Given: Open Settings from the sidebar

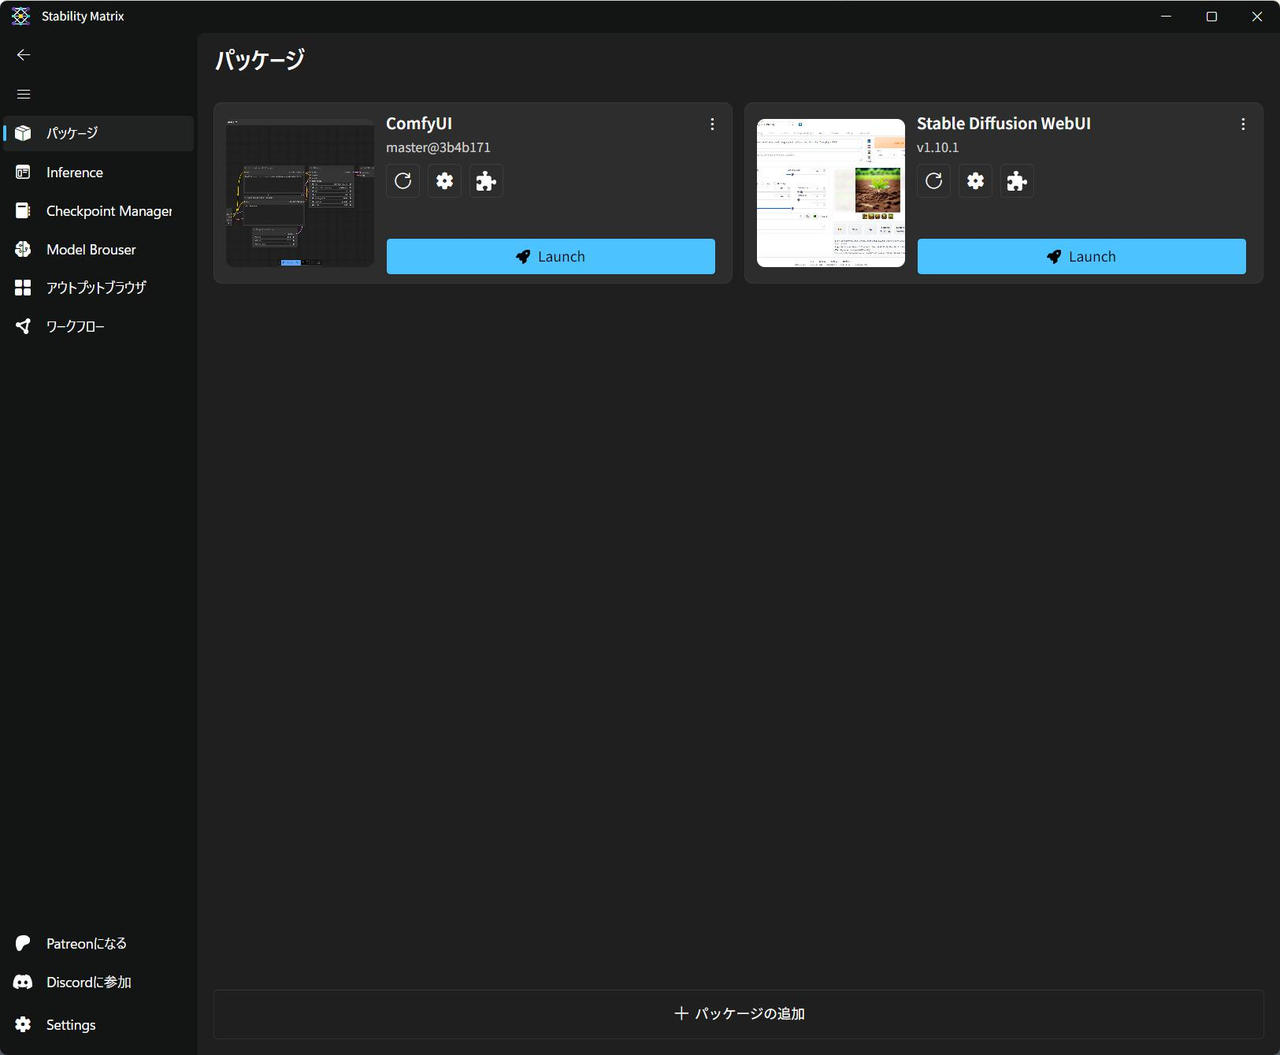Looking at the screenshot, I should point(98,1025).
